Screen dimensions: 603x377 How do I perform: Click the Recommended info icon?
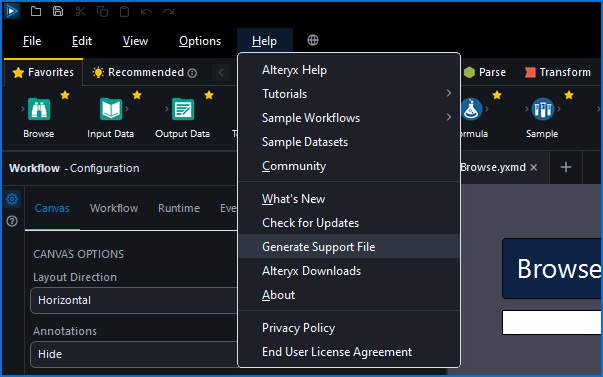coord(192,73)
